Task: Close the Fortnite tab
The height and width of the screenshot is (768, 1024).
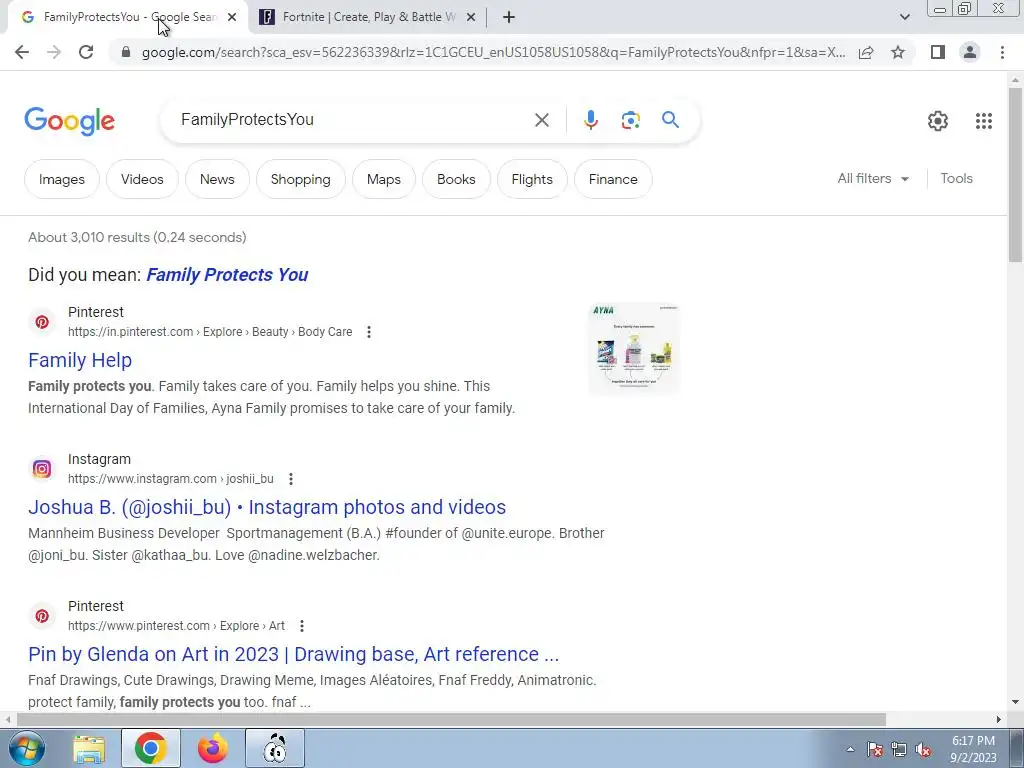Action: point(471,17)
